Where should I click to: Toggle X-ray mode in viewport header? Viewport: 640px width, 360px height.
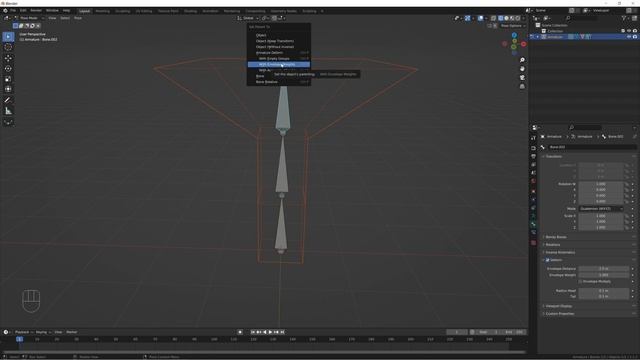click(493, 18)
